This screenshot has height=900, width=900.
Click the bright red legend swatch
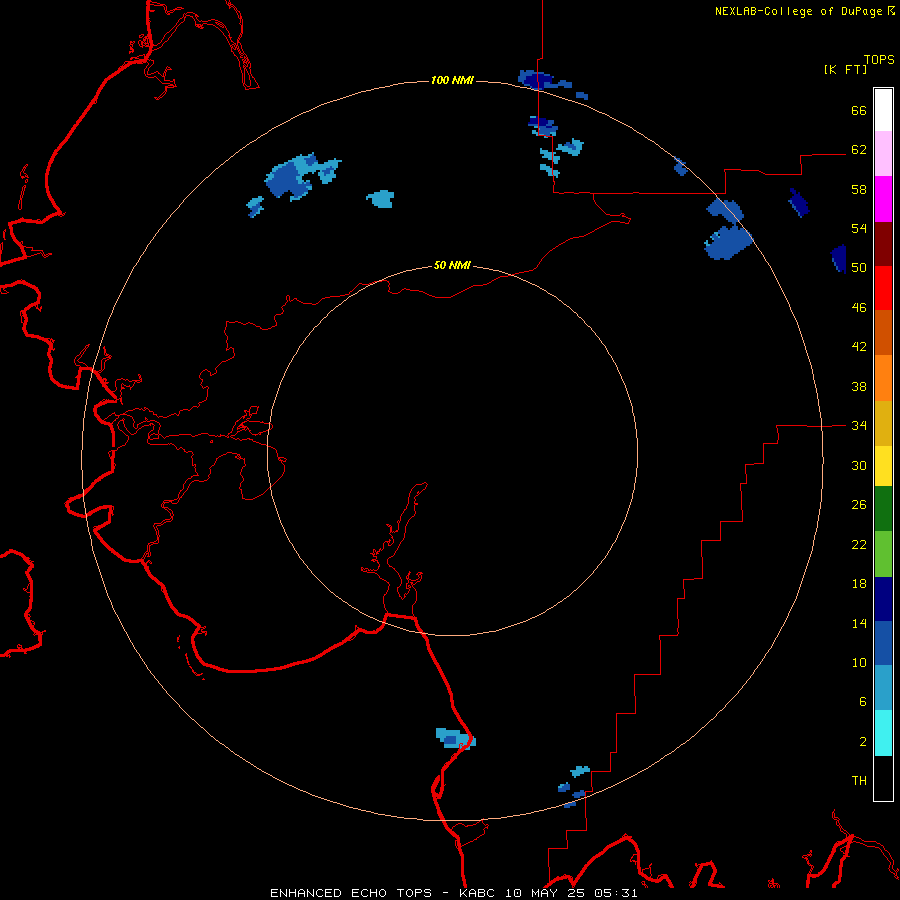click(883, 289)
